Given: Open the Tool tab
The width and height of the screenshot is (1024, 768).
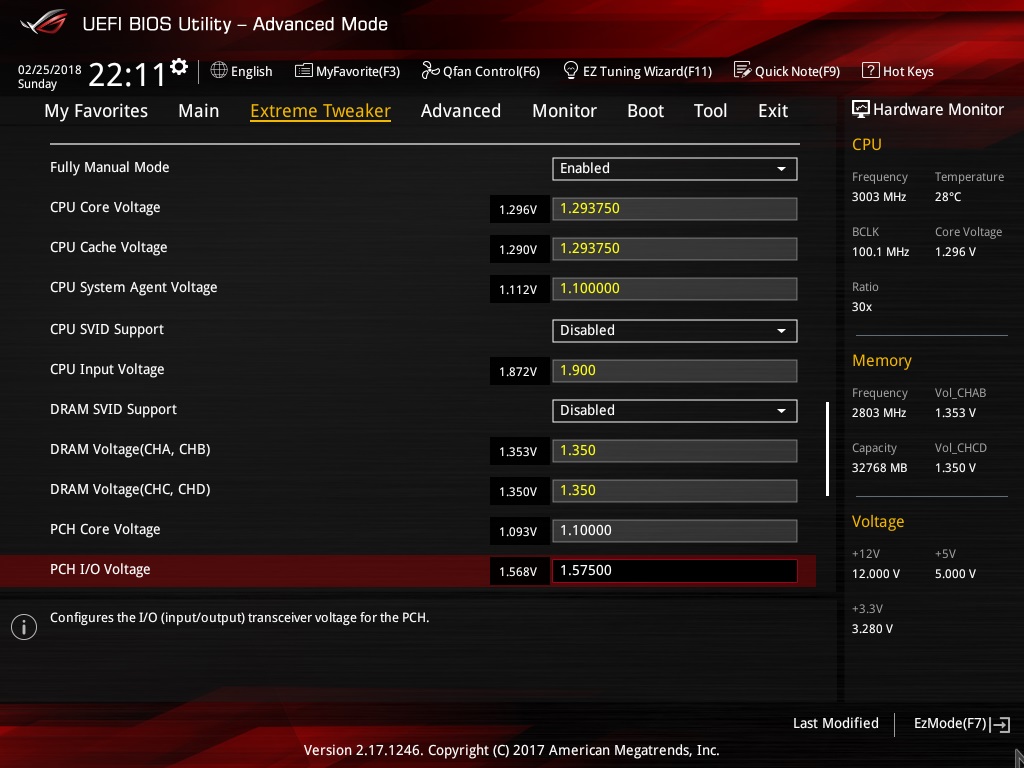Looking at the screenshot, I should point(711,111).
